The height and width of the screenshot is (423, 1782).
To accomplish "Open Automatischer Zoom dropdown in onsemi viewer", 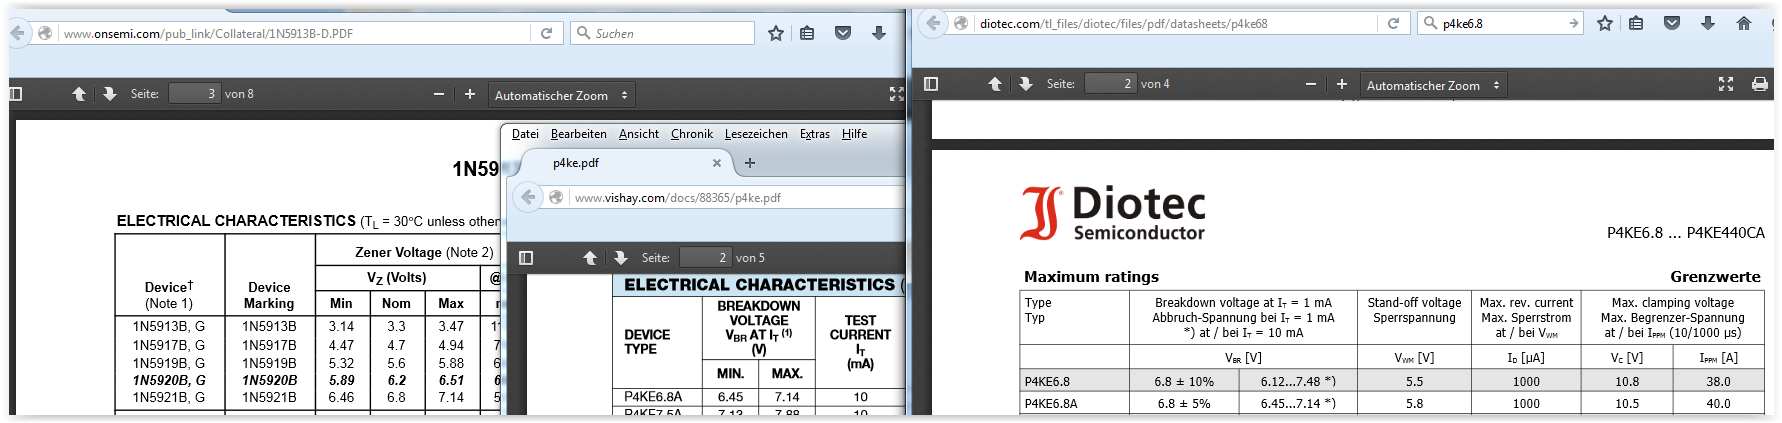I will click(x=561, y=95).
